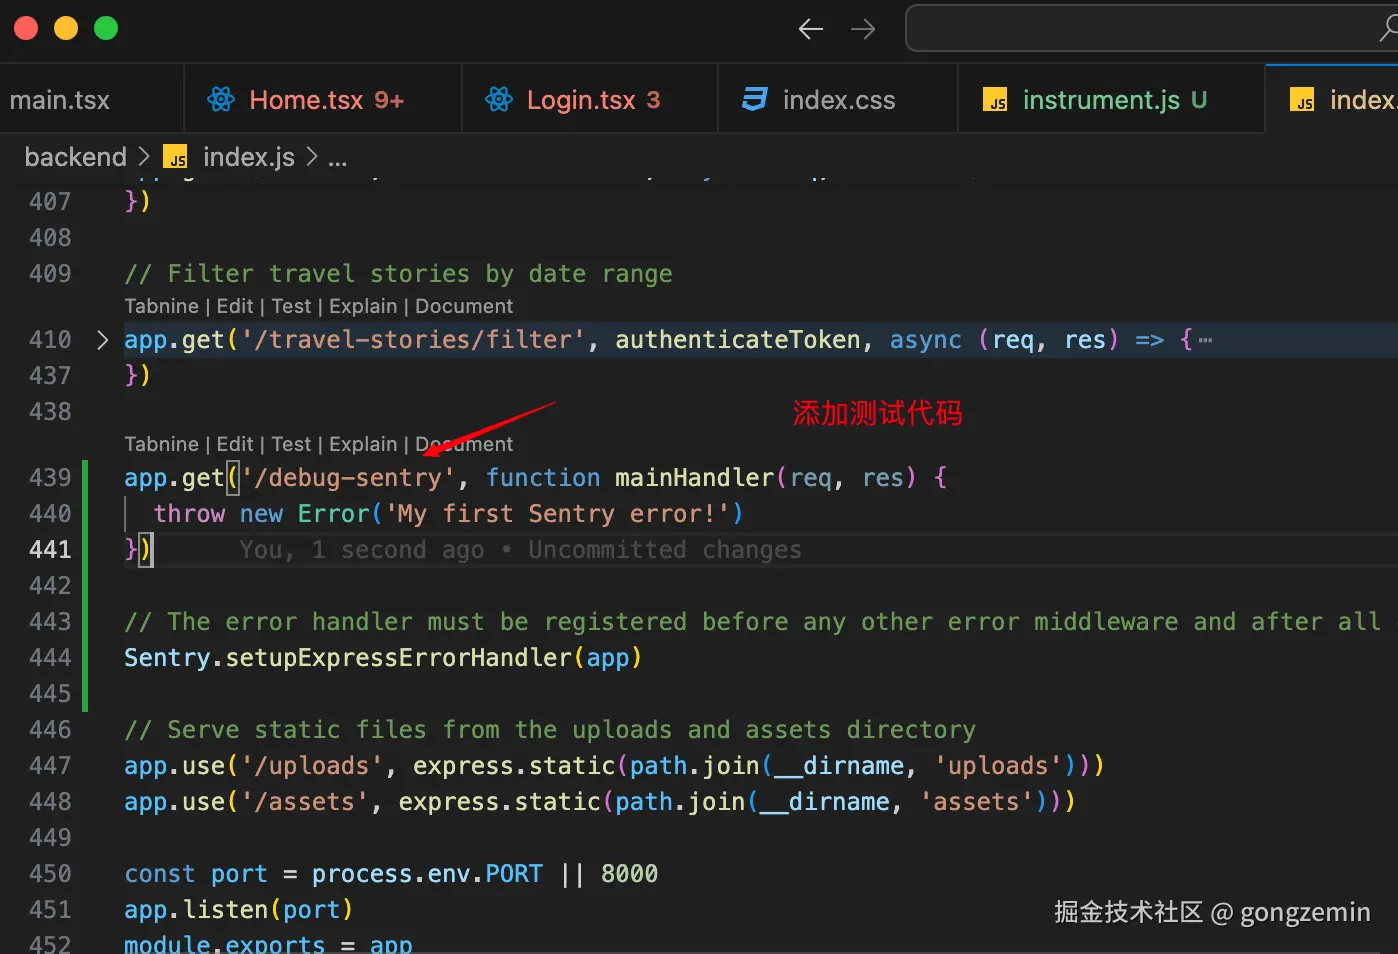The height and width of the screenshot is (954, 1398).
Task: Click line number 441 in gutter
Action: pos(50,550)
